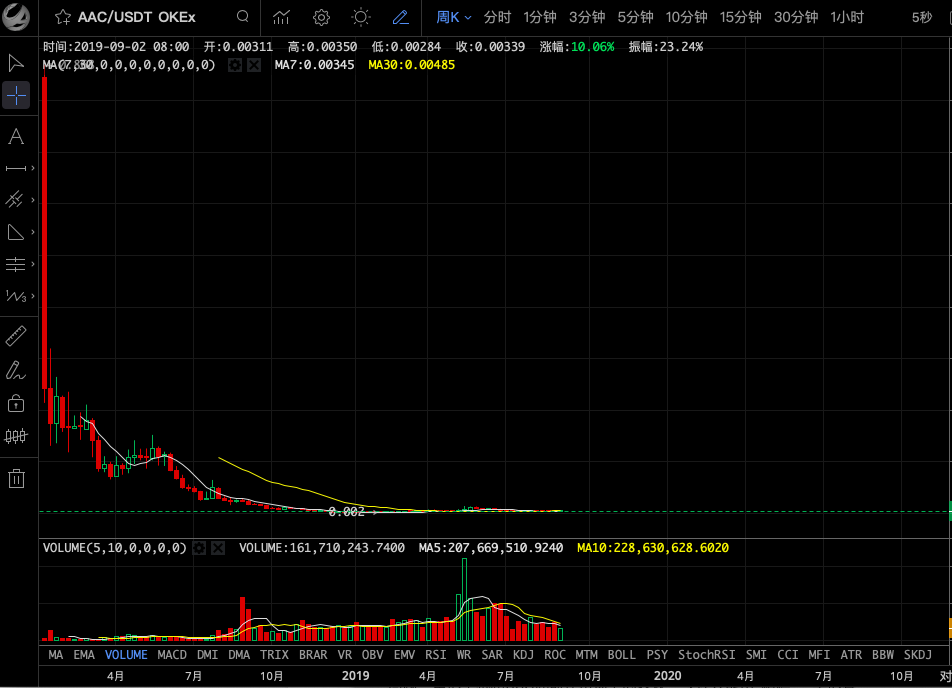This screenshot has height=688, width=952.
Task: Expand line segment tool options arrow
Action: 33,168
